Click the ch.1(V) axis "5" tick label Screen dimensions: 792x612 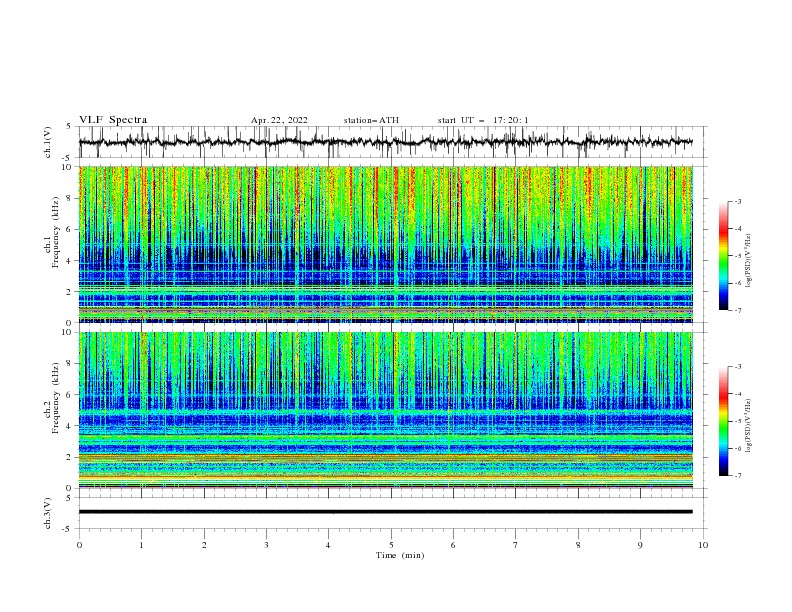point(70,127)
